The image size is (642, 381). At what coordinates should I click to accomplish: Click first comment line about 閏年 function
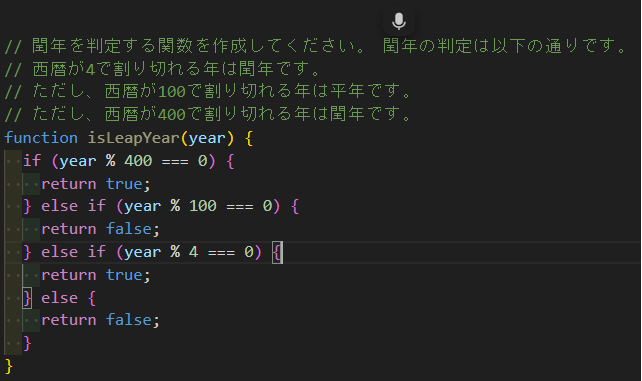point(315,46)
